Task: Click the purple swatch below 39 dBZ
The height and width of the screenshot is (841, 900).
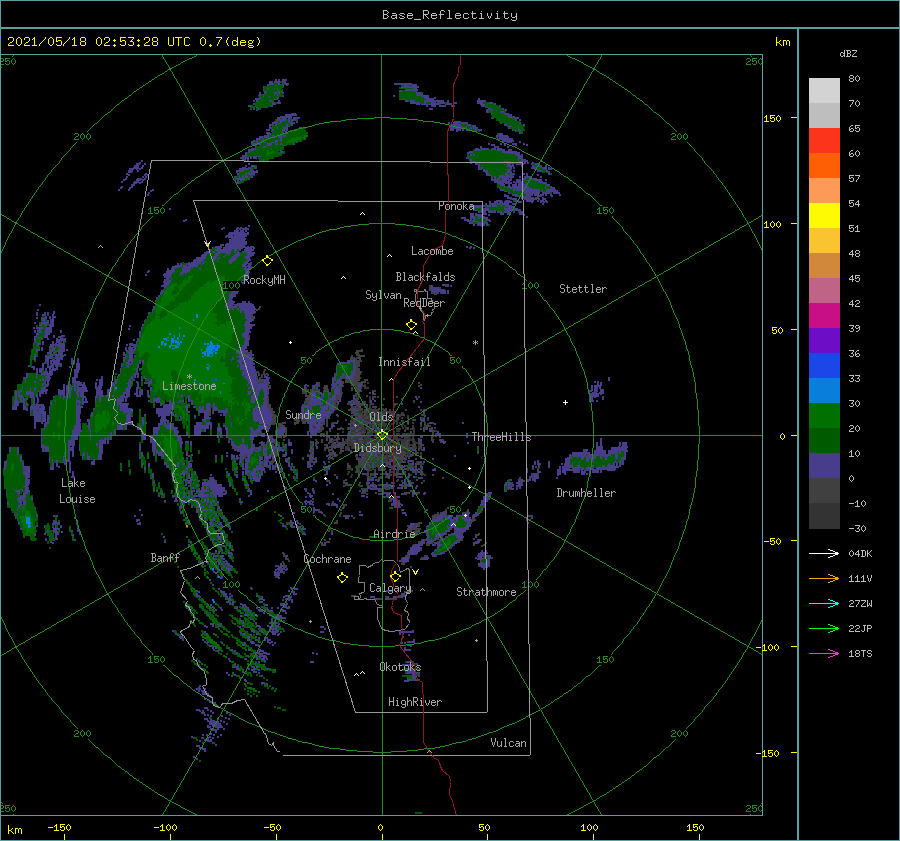Action: point(824,340)
